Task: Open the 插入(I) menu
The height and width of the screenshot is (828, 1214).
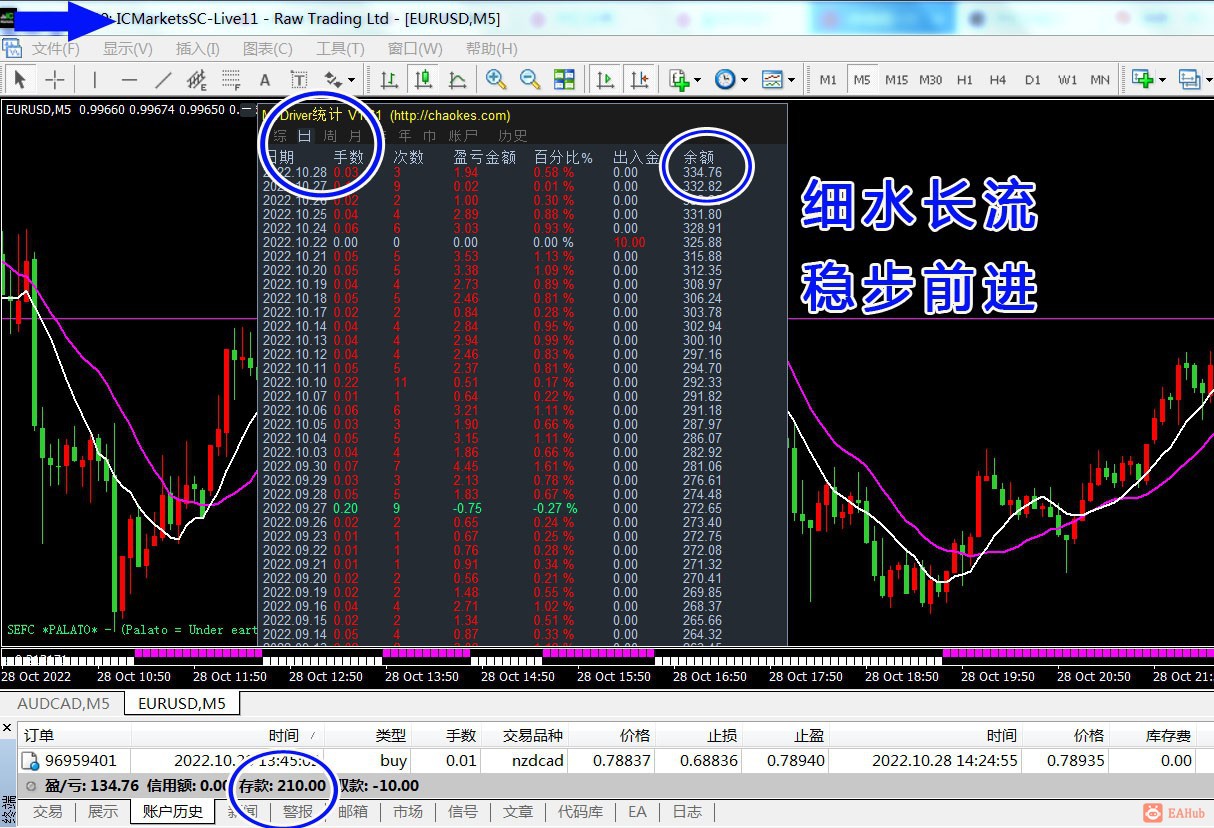Action: click(198, 49)
